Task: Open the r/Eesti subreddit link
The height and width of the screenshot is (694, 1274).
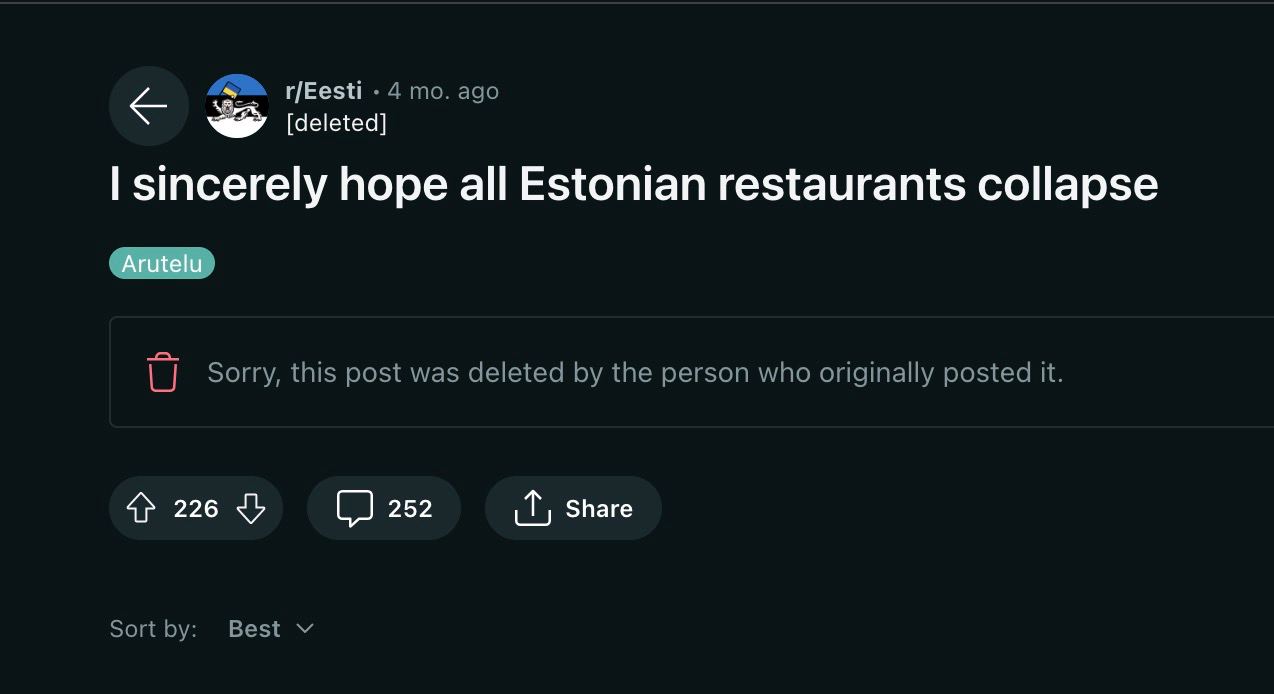Action: [x=323, y=91]
